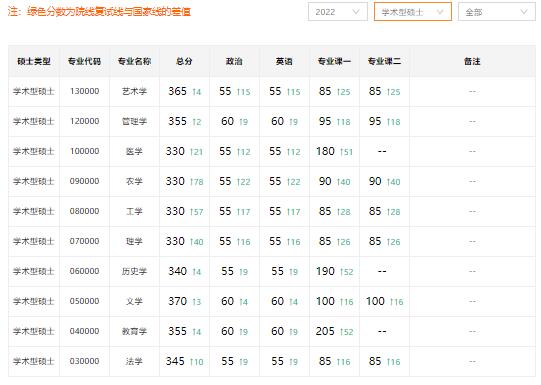The height and width of the screenshot is (385, 541).
Task: Click 政治 score 60 in the 管理学 row
Action: (x=227, y=121)
